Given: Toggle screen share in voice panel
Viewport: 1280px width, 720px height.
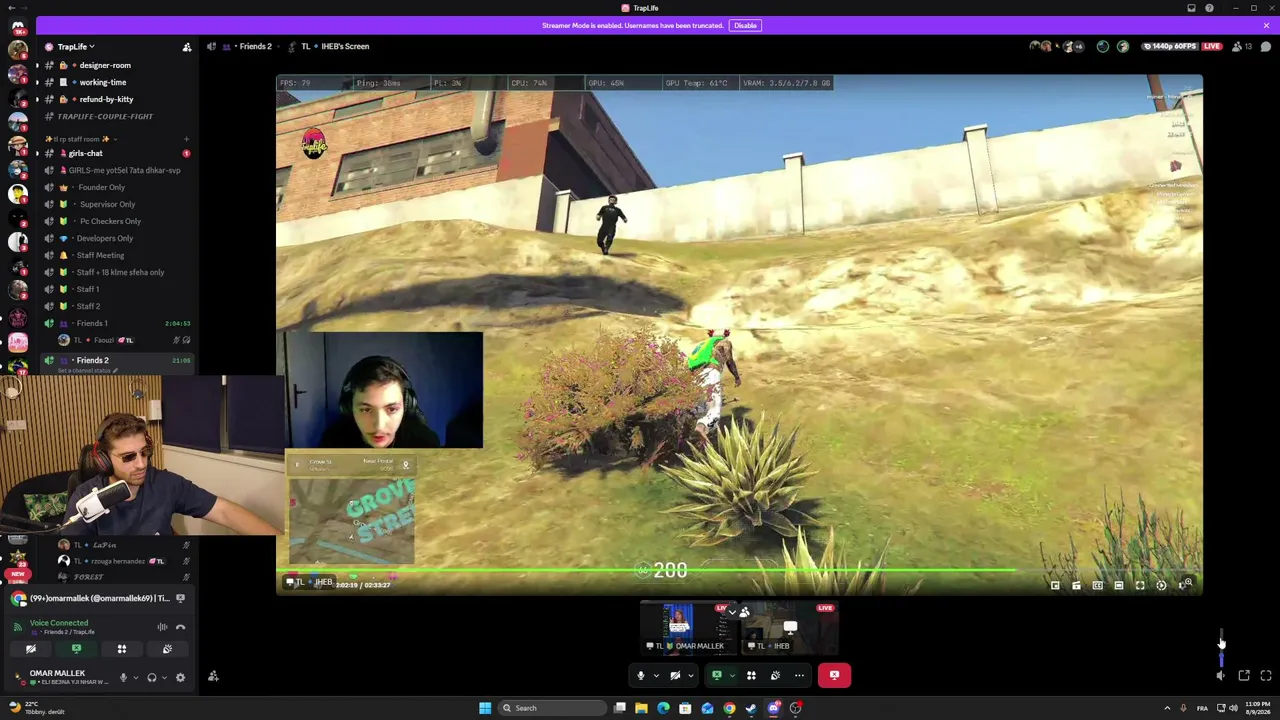Looking at the screenshot, I should click(x=76, y=649).
